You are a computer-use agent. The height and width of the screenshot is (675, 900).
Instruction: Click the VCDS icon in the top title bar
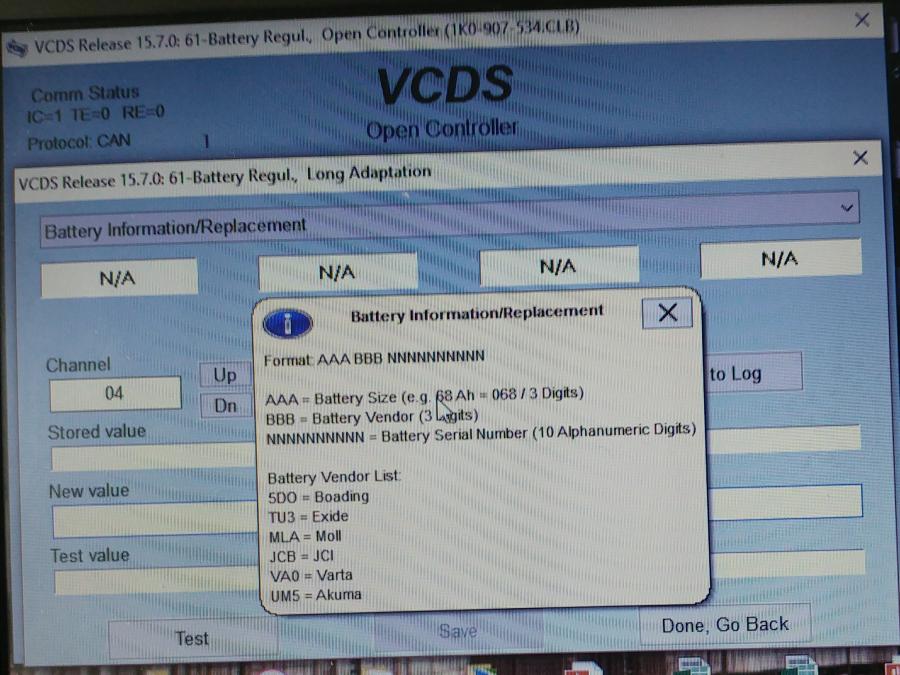17,46
